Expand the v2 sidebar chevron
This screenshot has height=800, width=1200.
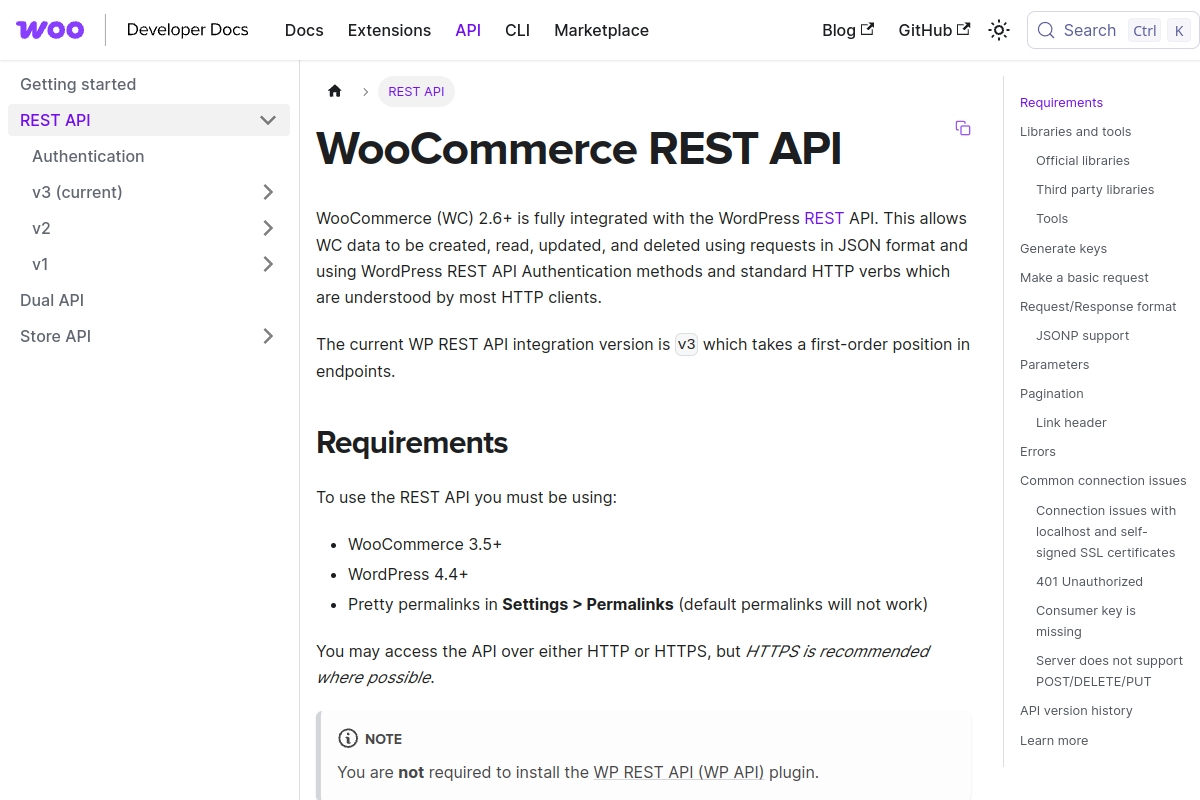coord(268,228)
